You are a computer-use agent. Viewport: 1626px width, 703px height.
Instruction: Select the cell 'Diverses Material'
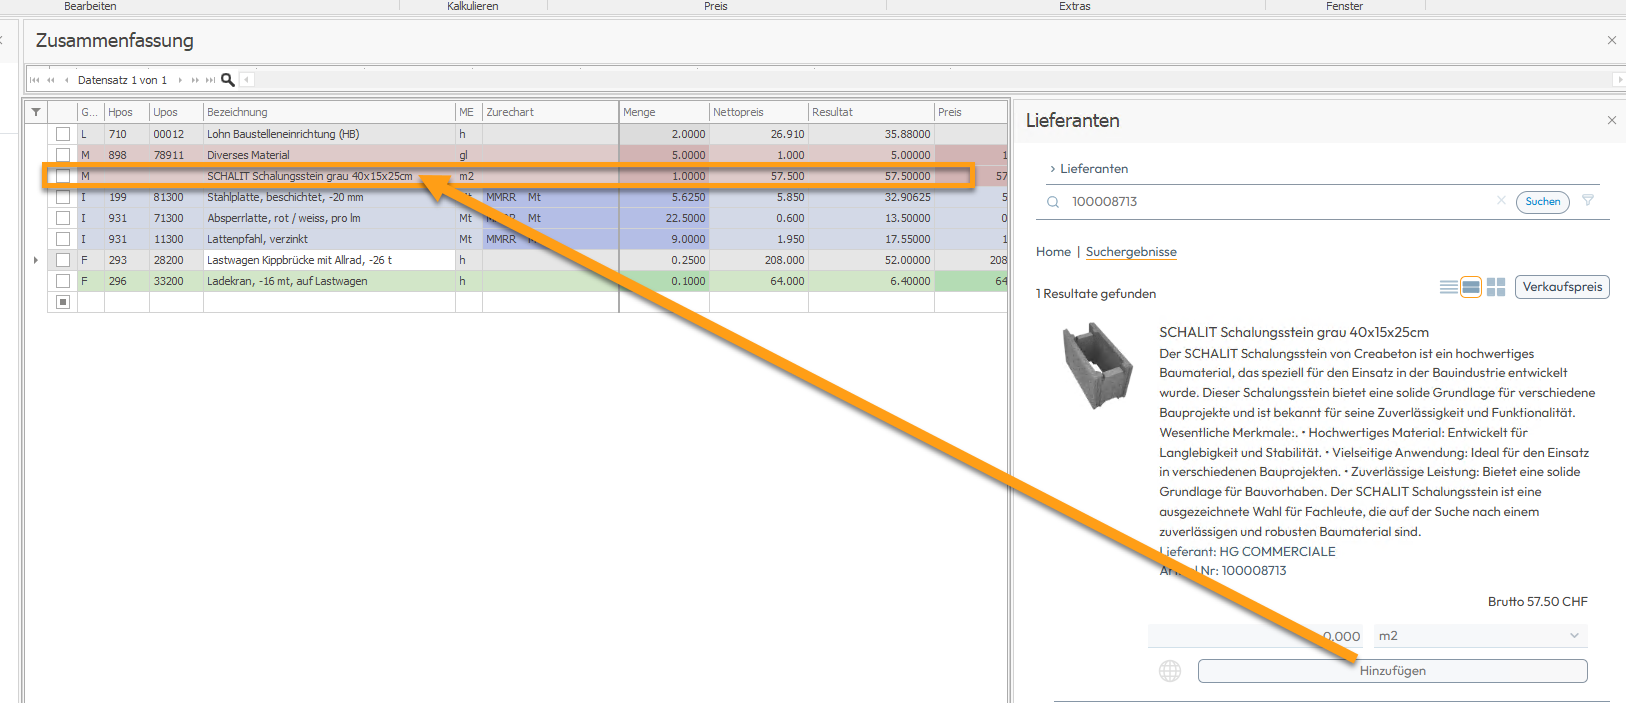click(329, 155)
